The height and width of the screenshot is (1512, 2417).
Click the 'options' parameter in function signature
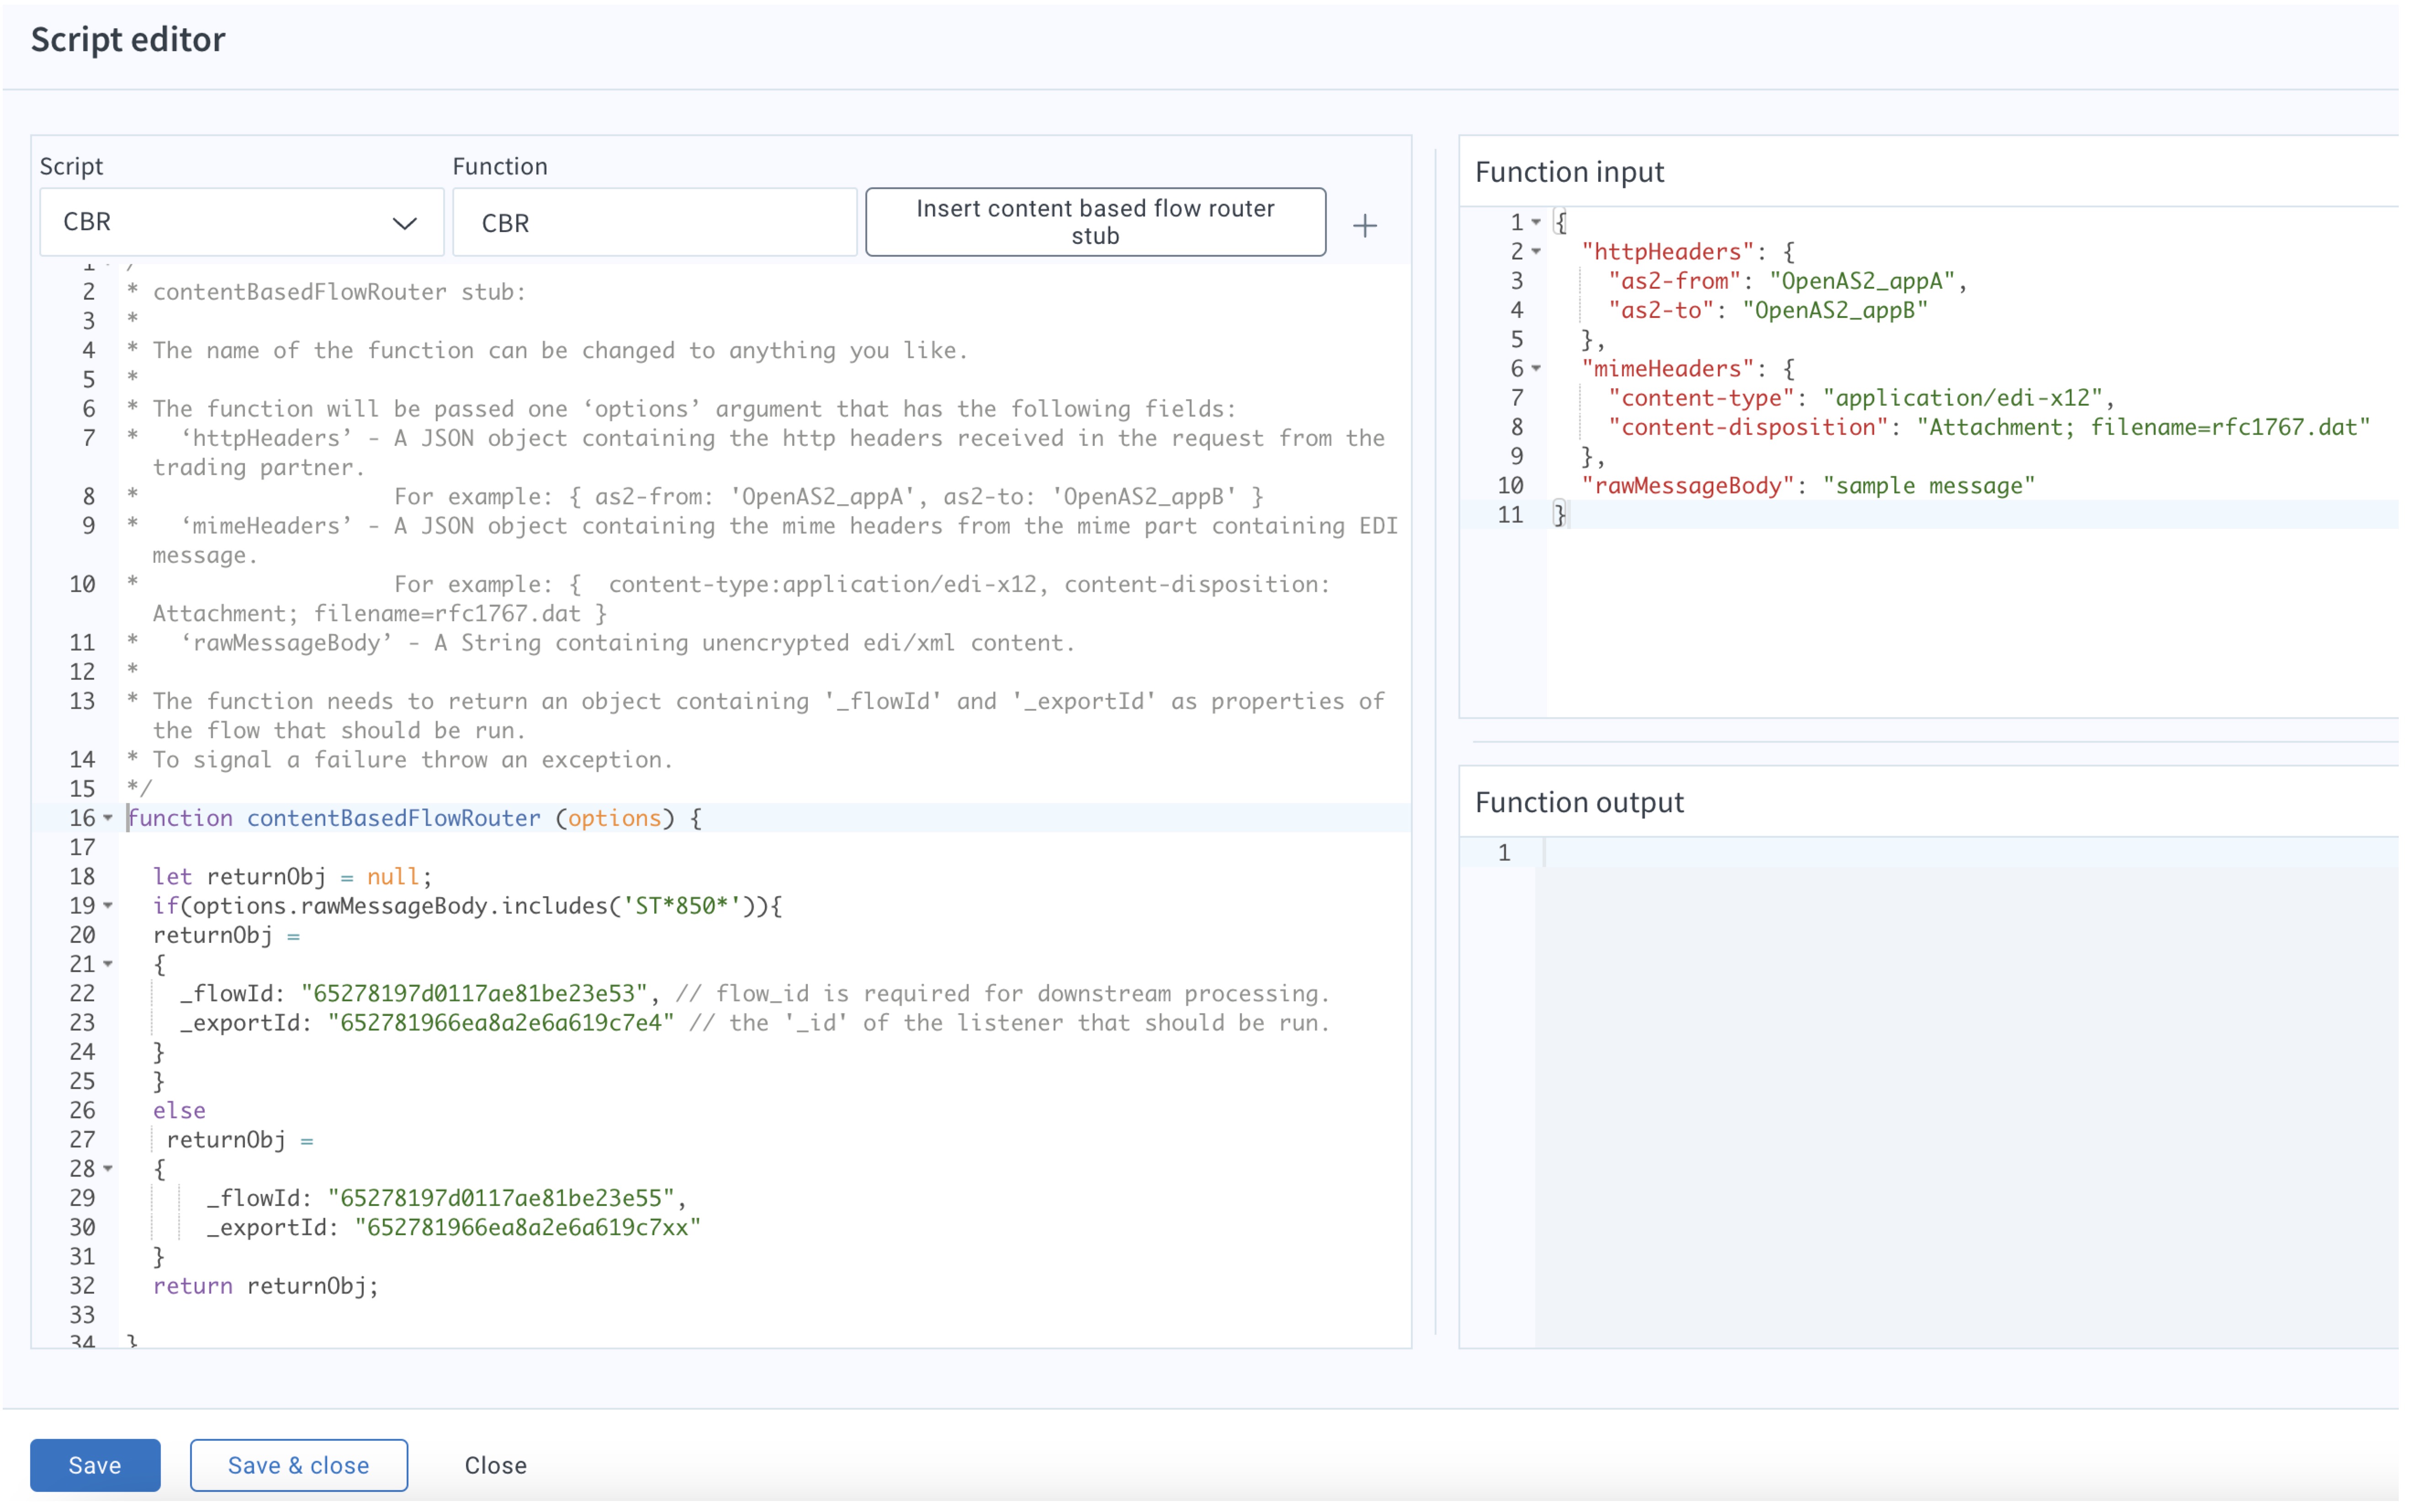(614, 818)
